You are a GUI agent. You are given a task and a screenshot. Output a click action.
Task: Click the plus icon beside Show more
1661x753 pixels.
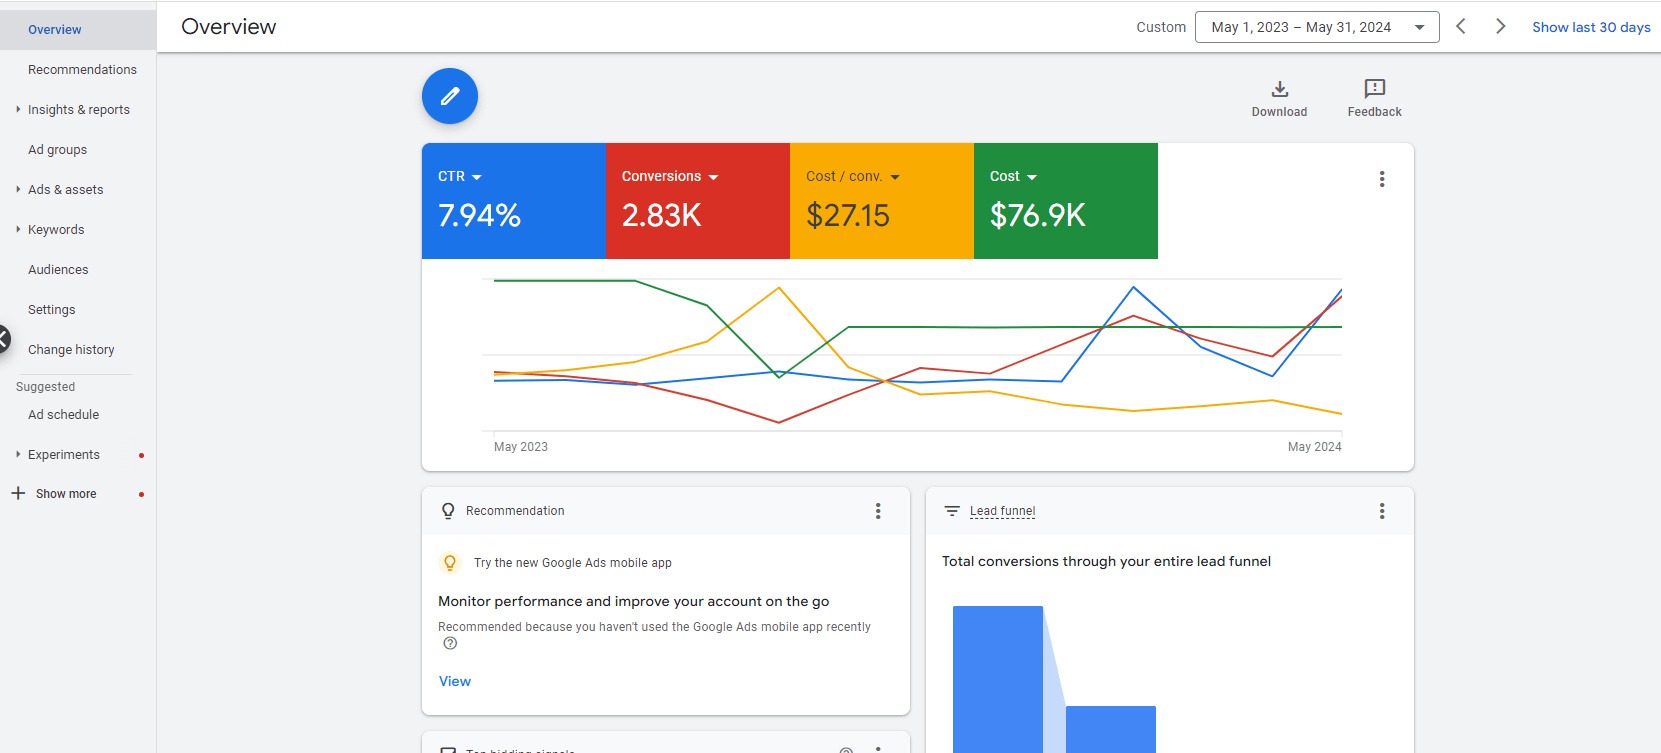pos(18,493)
